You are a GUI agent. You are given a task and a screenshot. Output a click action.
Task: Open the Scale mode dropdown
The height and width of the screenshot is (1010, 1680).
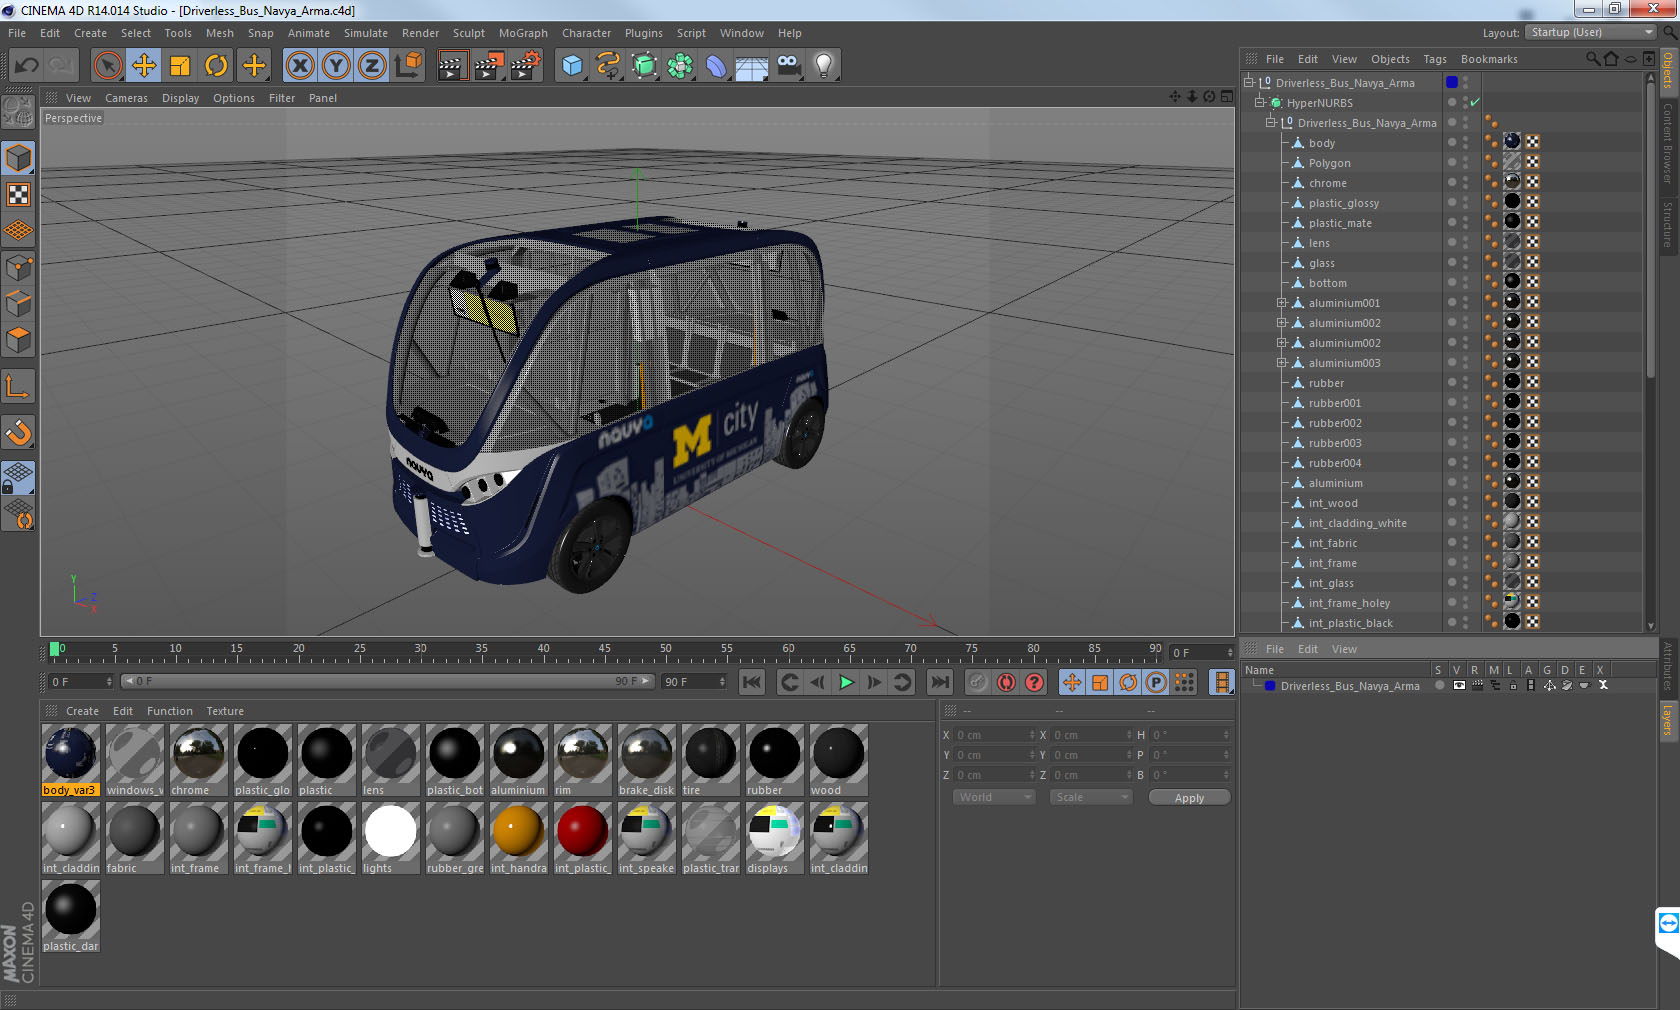point(1091,797)
